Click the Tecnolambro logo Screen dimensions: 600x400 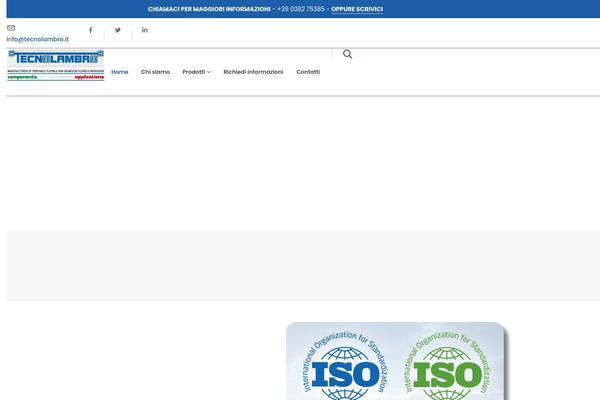click(x=55, y=59)
